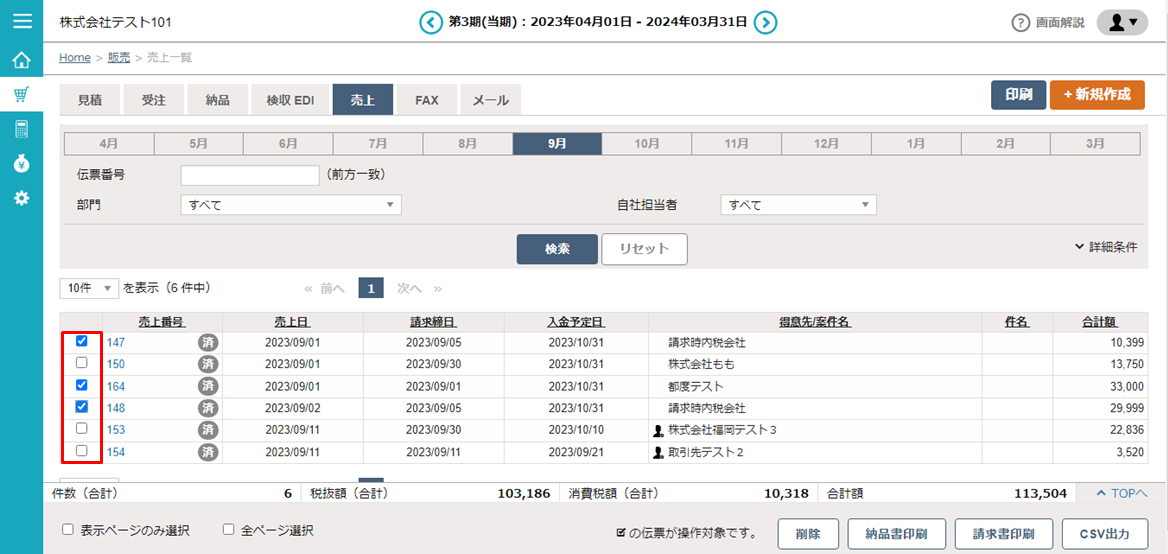The image size is (1168, 554).
Task: Click the CSV出力 button
Action: click(x=1104, y=534)
